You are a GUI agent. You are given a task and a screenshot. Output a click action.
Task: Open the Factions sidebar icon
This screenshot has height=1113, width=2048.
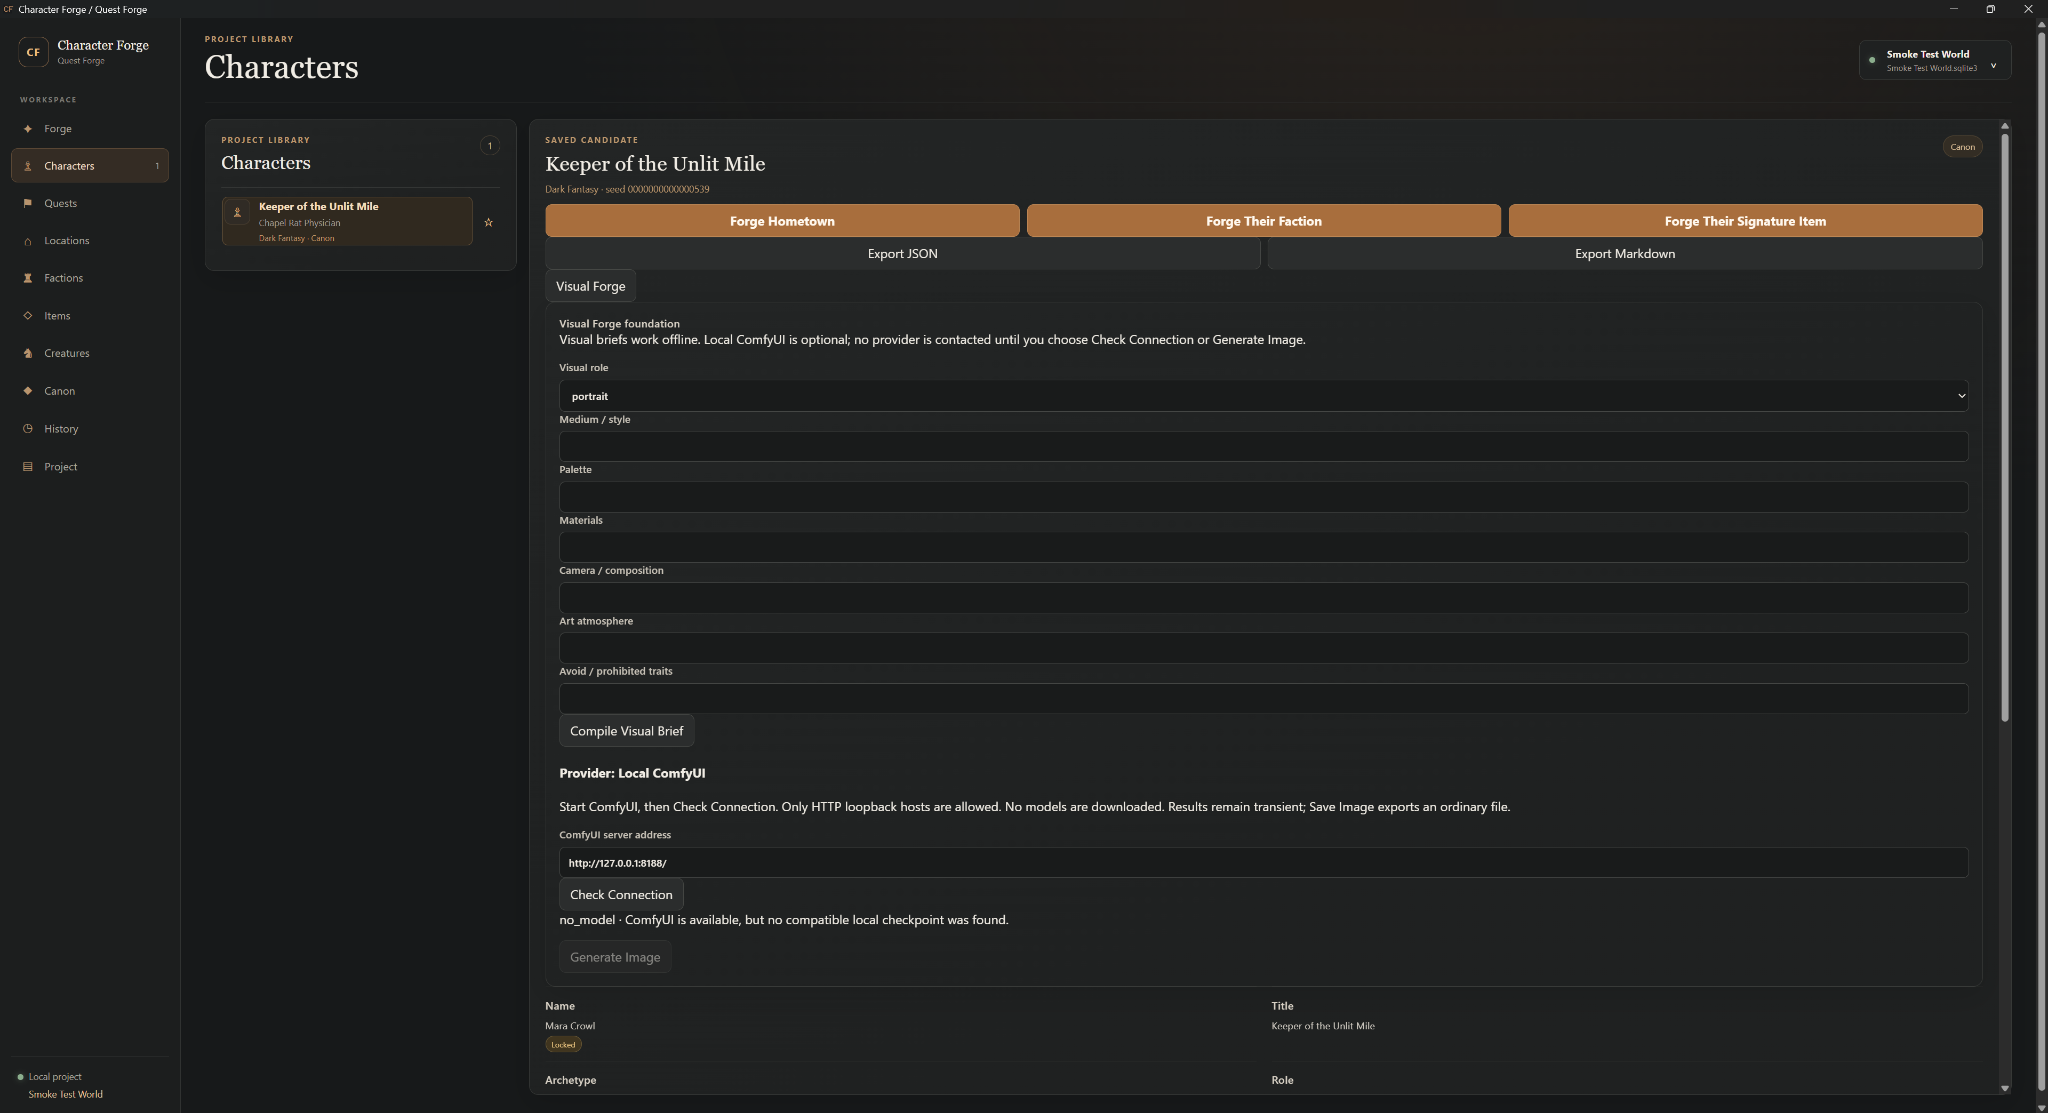(28, 278)
